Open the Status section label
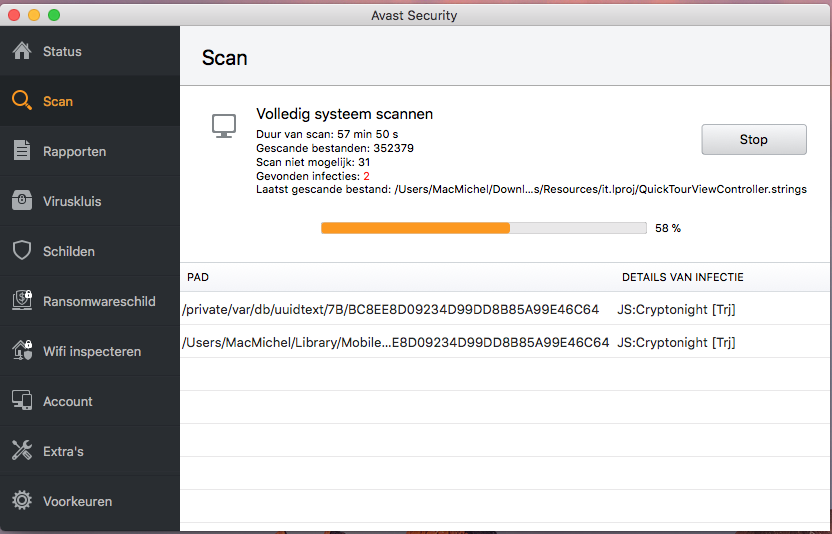 pyautogui.click(x=62, y=51)
